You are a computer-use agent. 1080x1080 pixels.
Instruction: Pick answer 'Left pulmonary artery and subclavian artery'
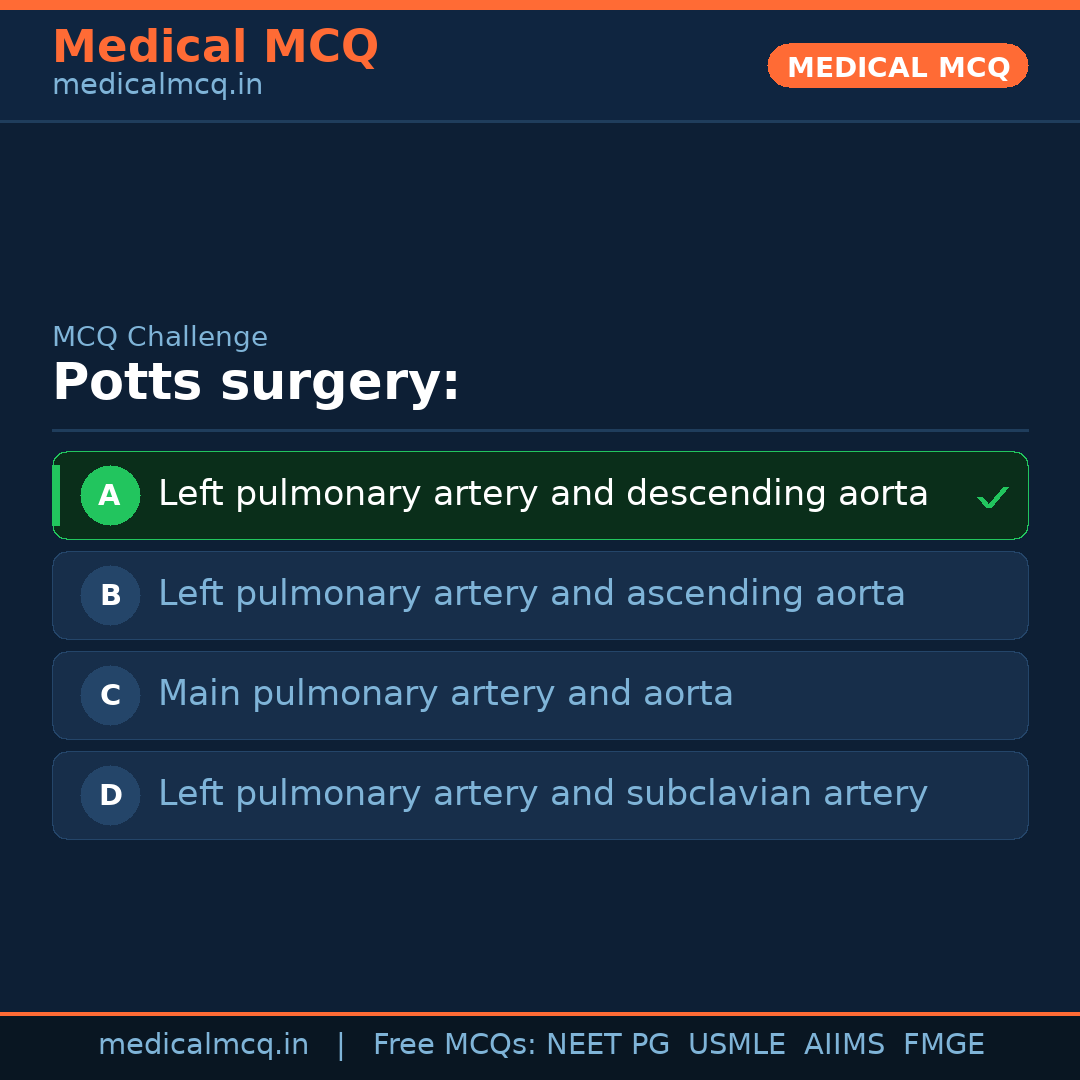pyautogui.click(x=542, y=794)
